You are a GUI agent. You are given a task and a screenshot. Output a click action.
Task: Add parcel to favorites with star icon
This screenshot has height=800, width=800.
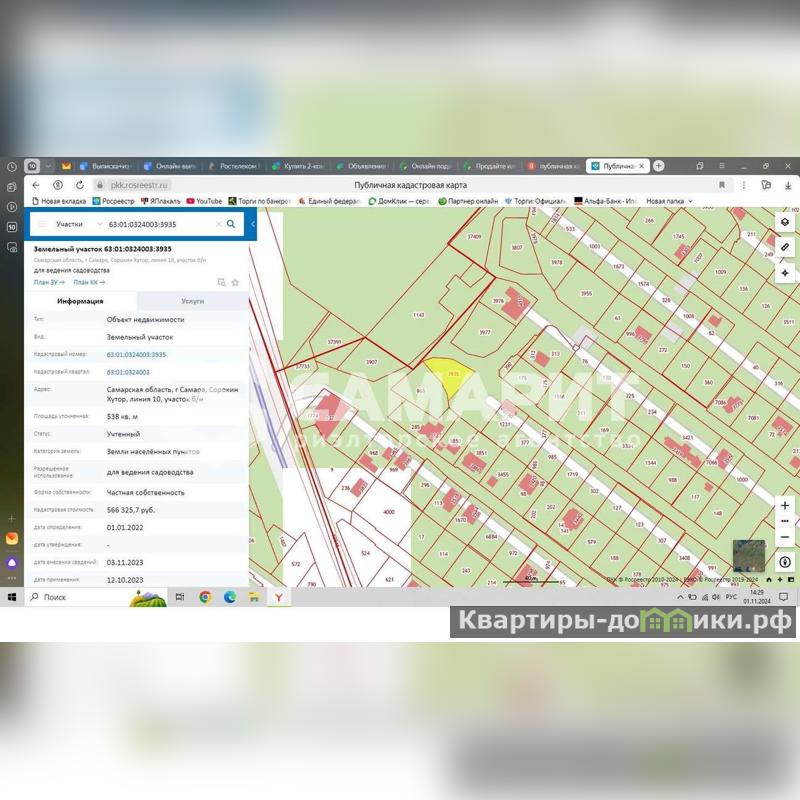tap(235, 282)
